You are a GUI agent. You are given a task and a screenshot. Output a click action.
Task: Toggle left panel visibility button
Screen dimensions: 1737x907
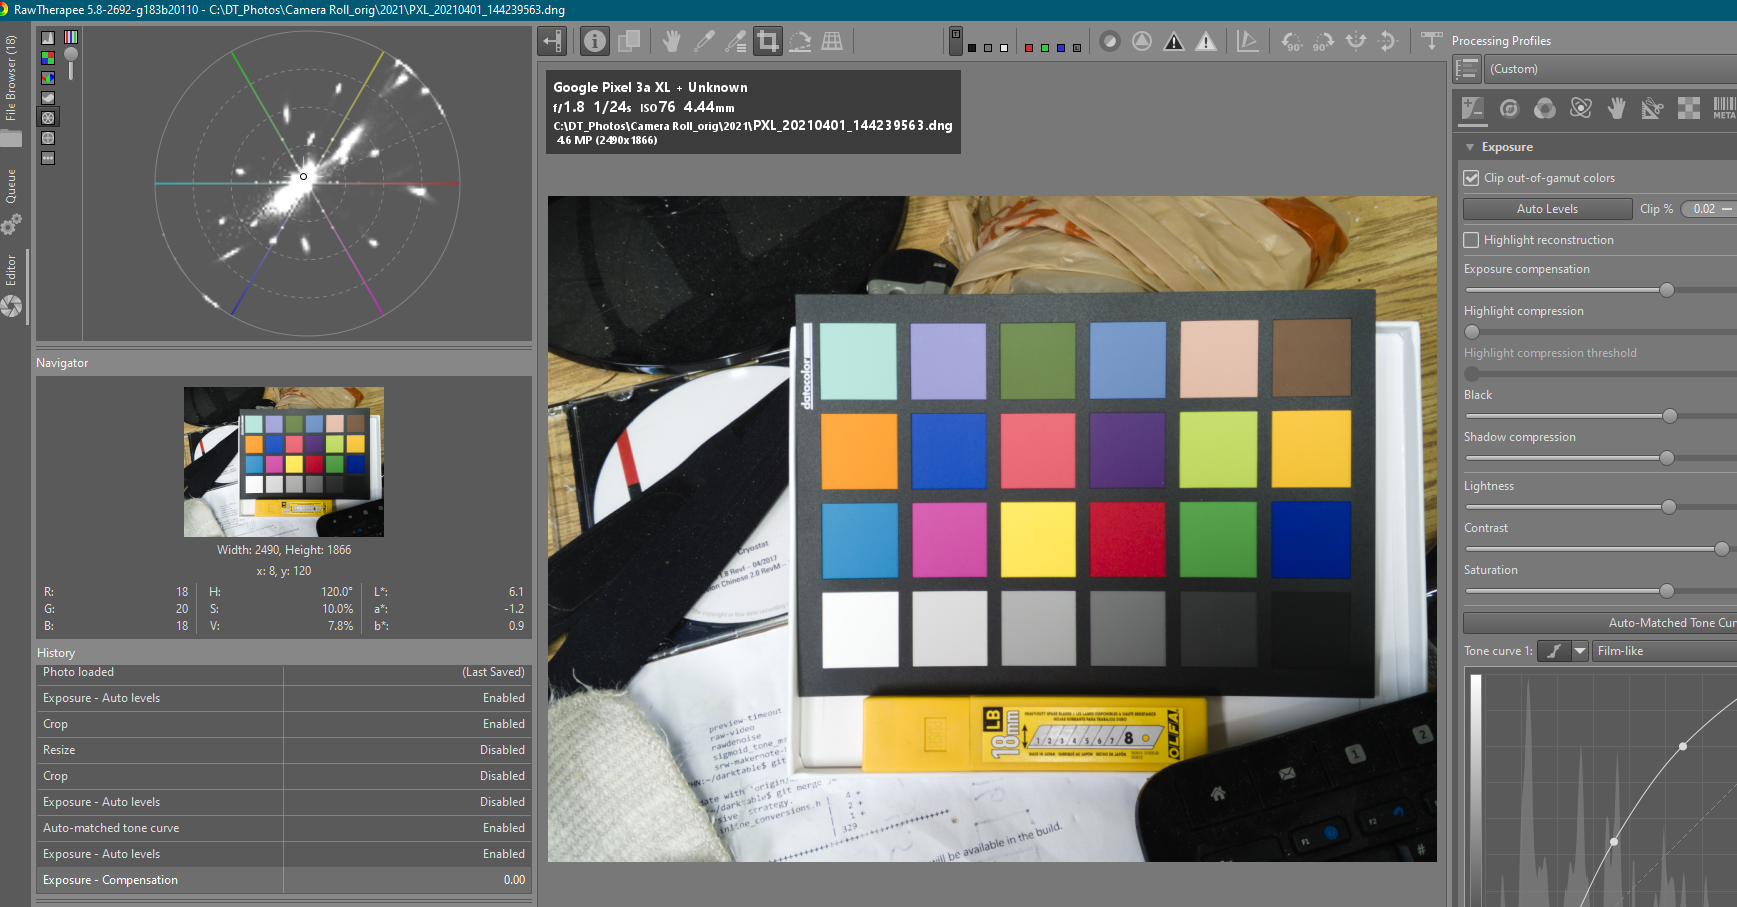(552, 41)
